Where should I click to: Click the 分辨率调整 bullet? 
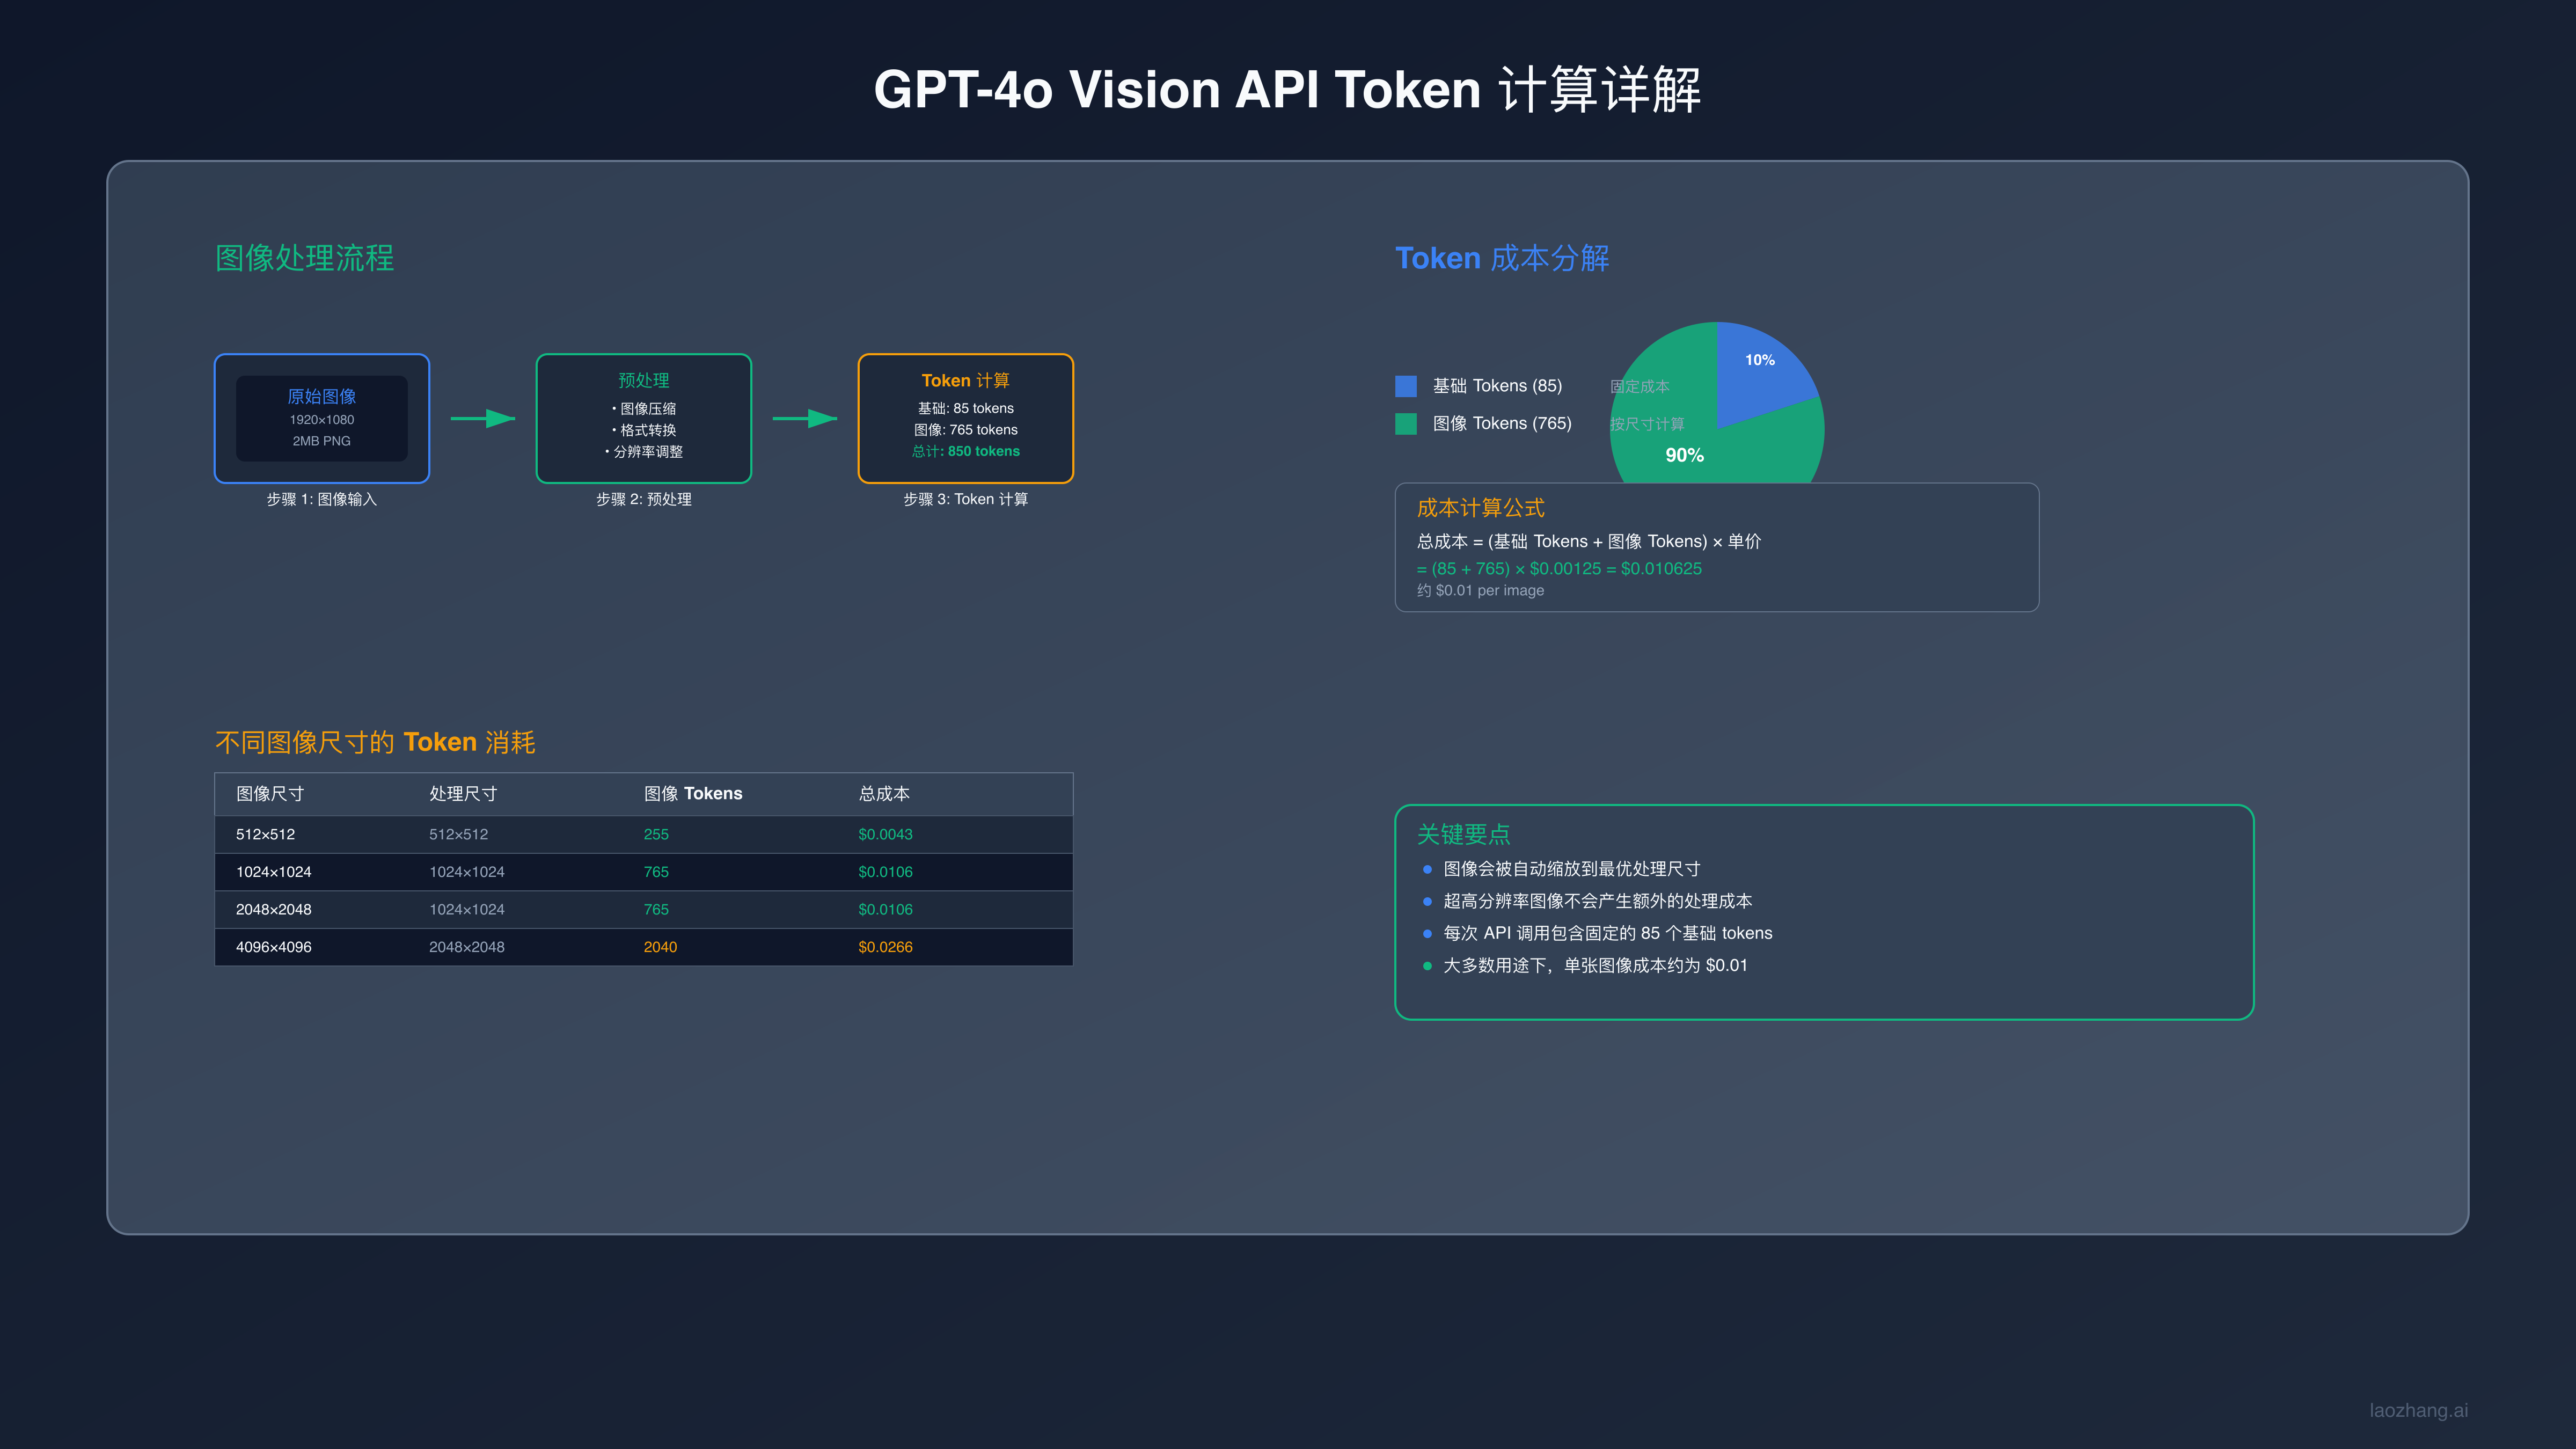coord(643,452)
